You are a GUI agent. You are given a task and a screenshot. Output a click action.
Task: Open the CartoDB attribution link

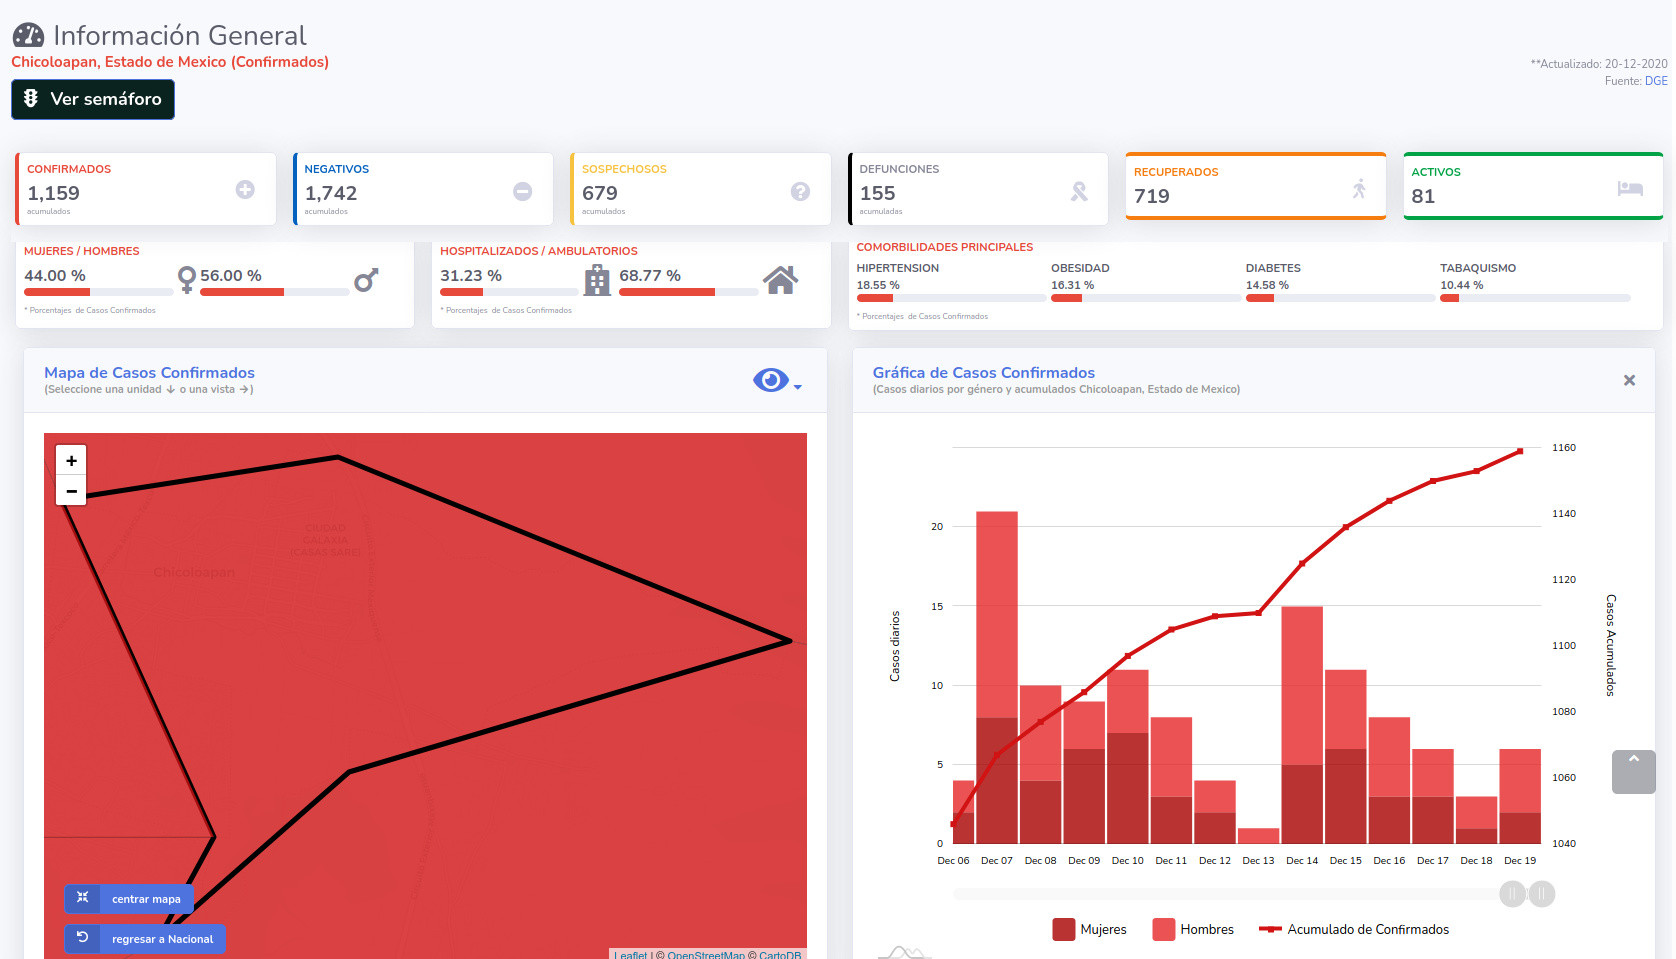click(780, 955)
